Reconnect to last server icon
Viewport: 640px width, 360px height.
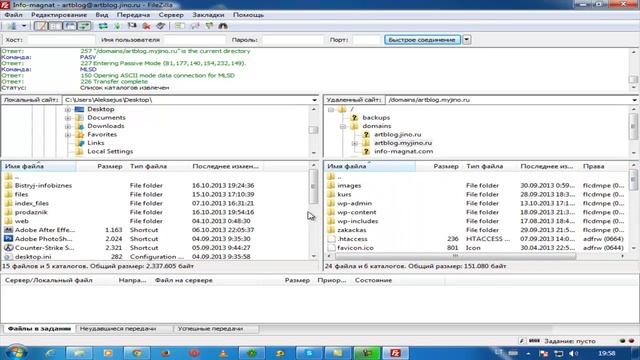click(161, 26)
